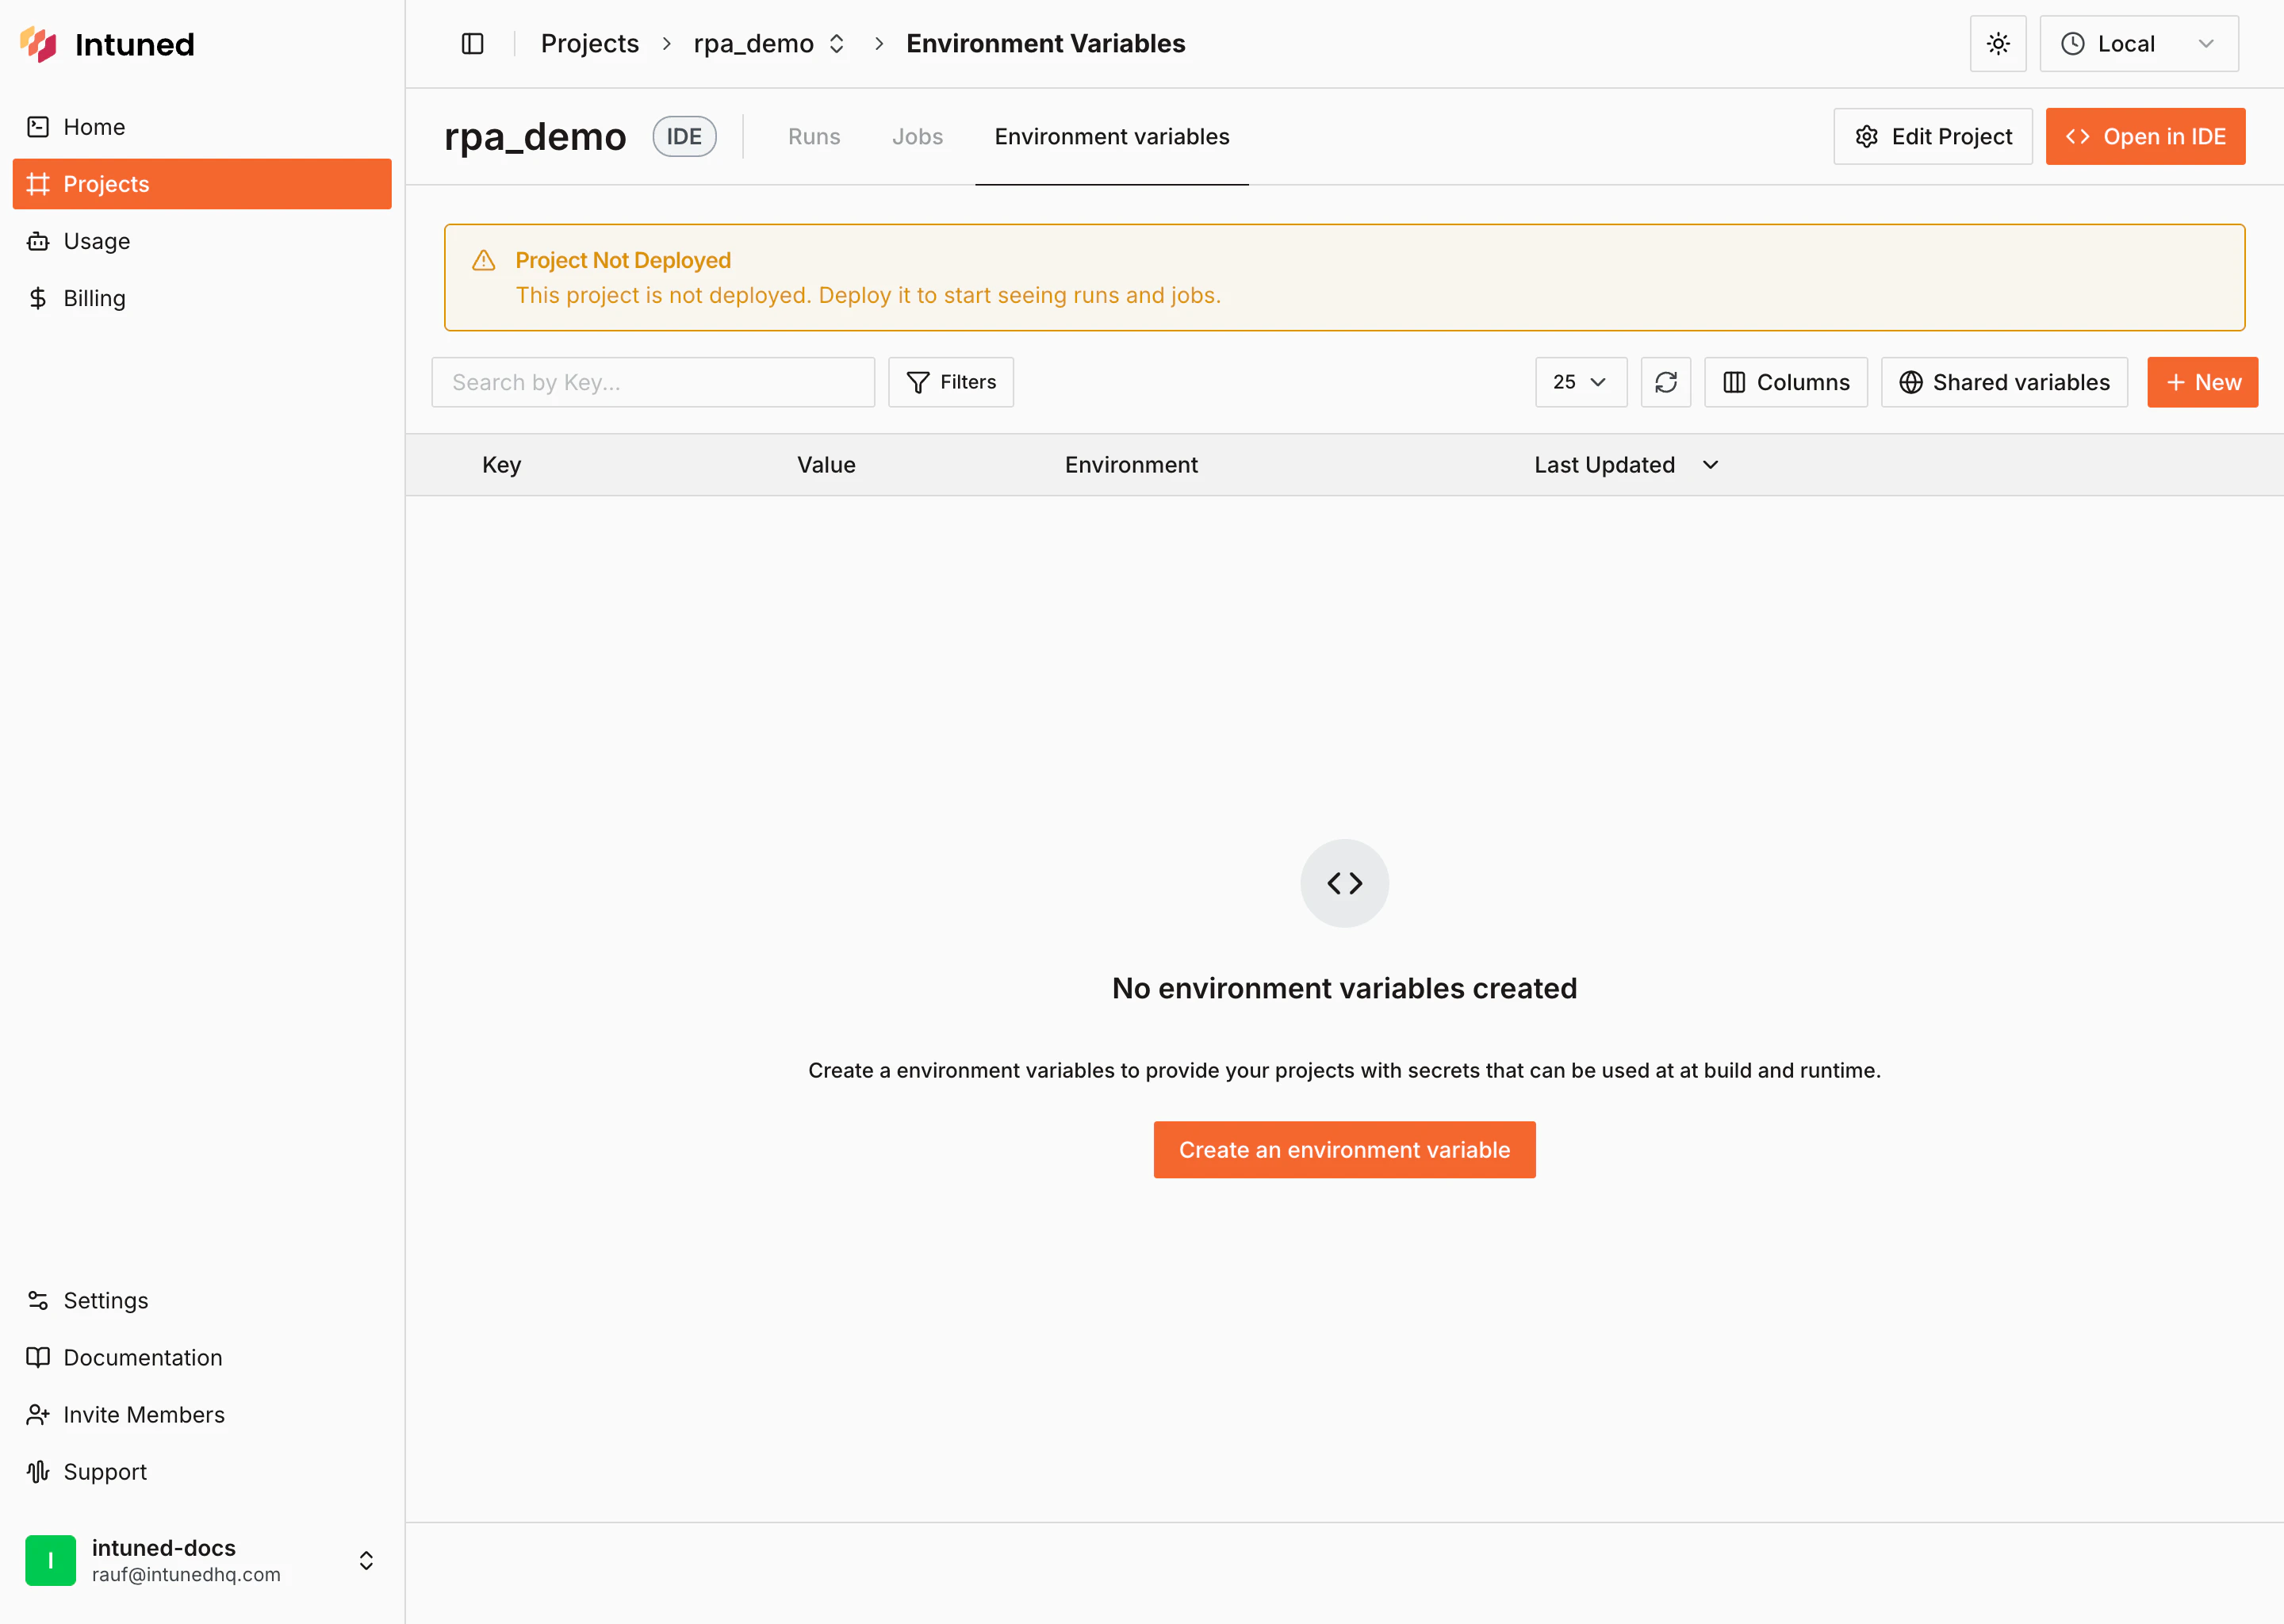This screenshot has height=1624, width=2284.
Task: Click the Project Not Deployed heading
Action: tap(623, 260)
